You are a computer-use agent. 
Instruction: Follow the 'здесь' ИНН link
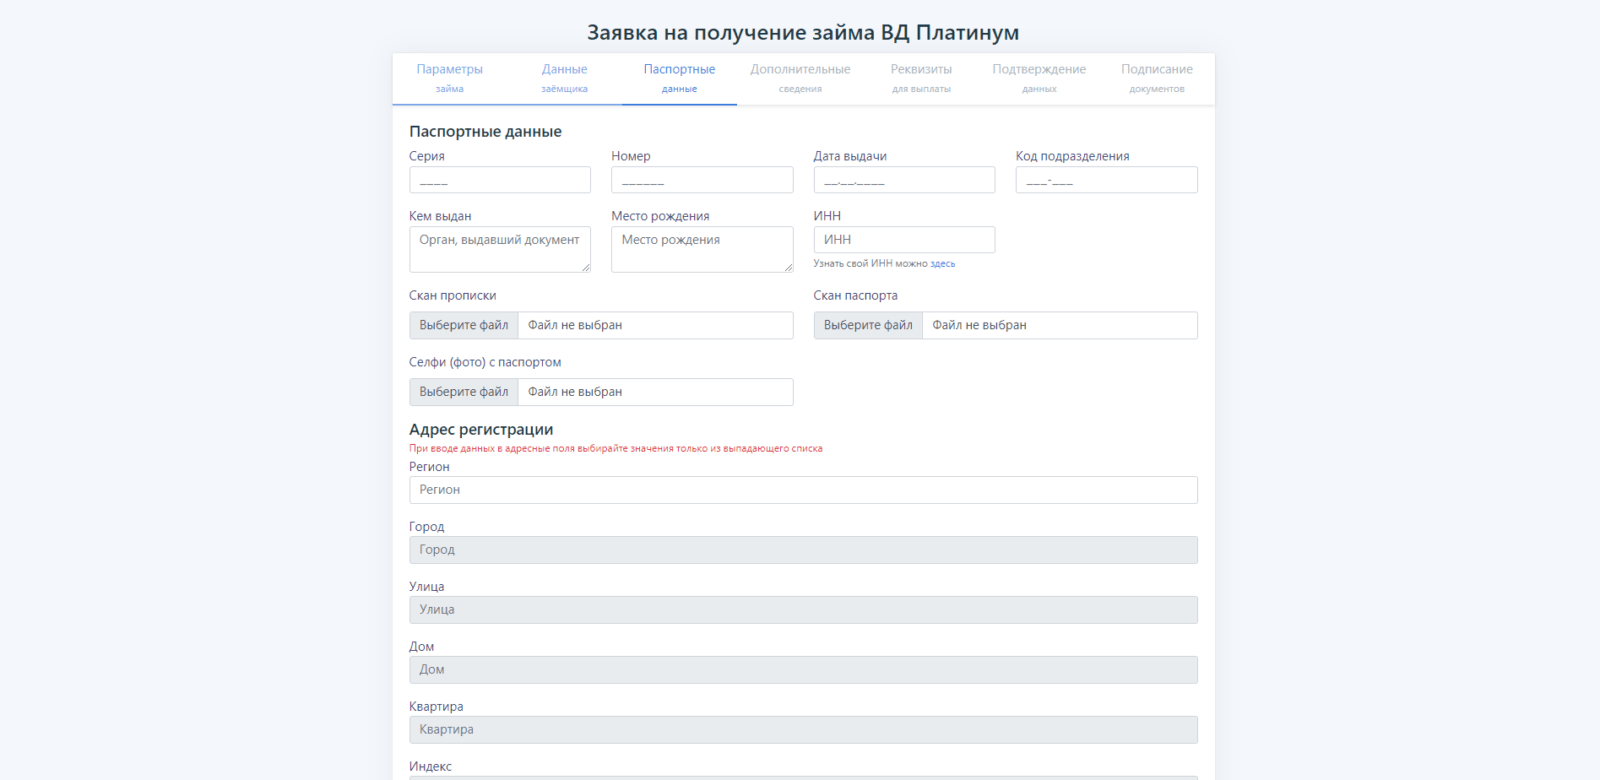(942, 264)
